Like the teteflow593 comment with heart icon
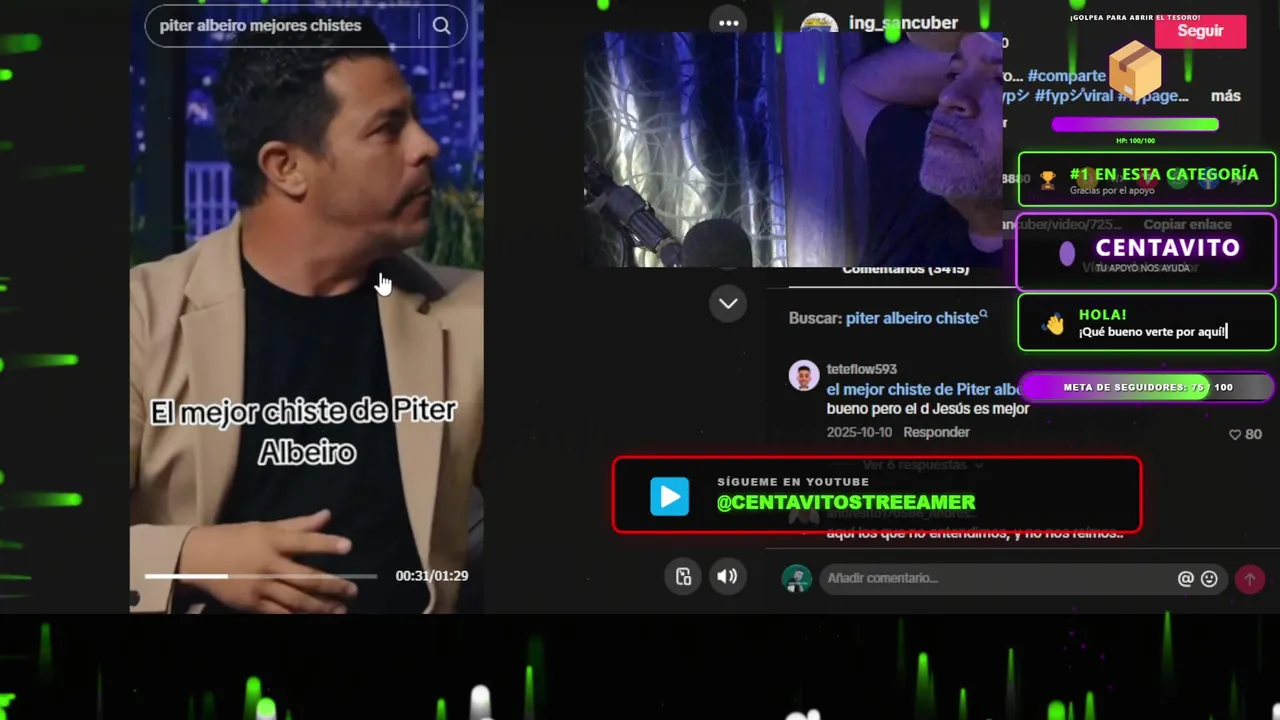This screenshot has width=1280, height=720. pos(1235,434)
